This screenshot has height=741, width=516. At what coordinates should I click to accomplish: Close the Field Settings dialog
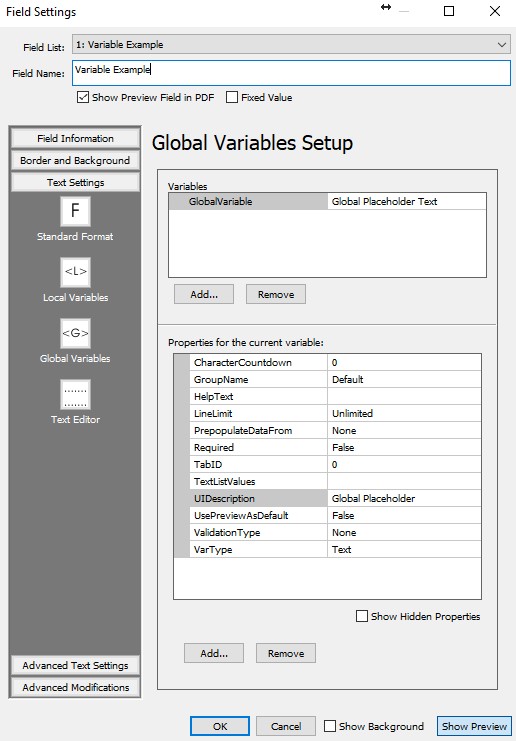(495, 11)
